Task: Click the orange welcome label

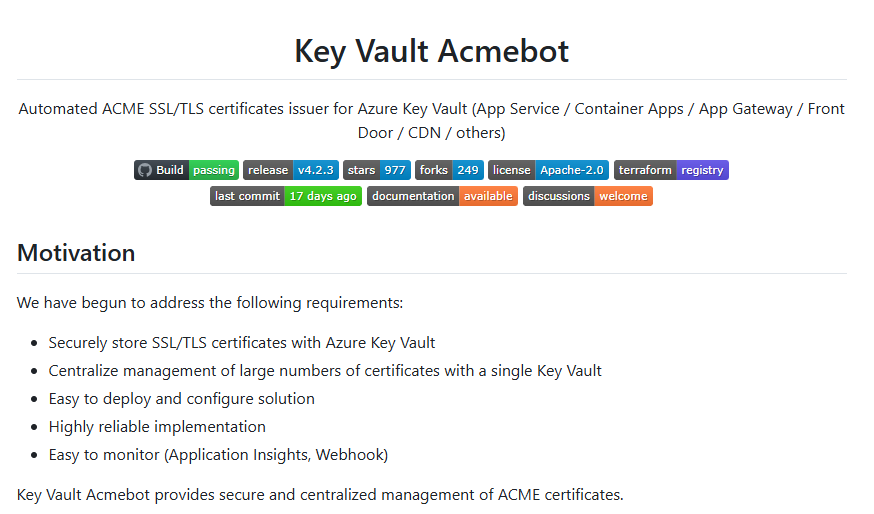Action: point(623,196)
